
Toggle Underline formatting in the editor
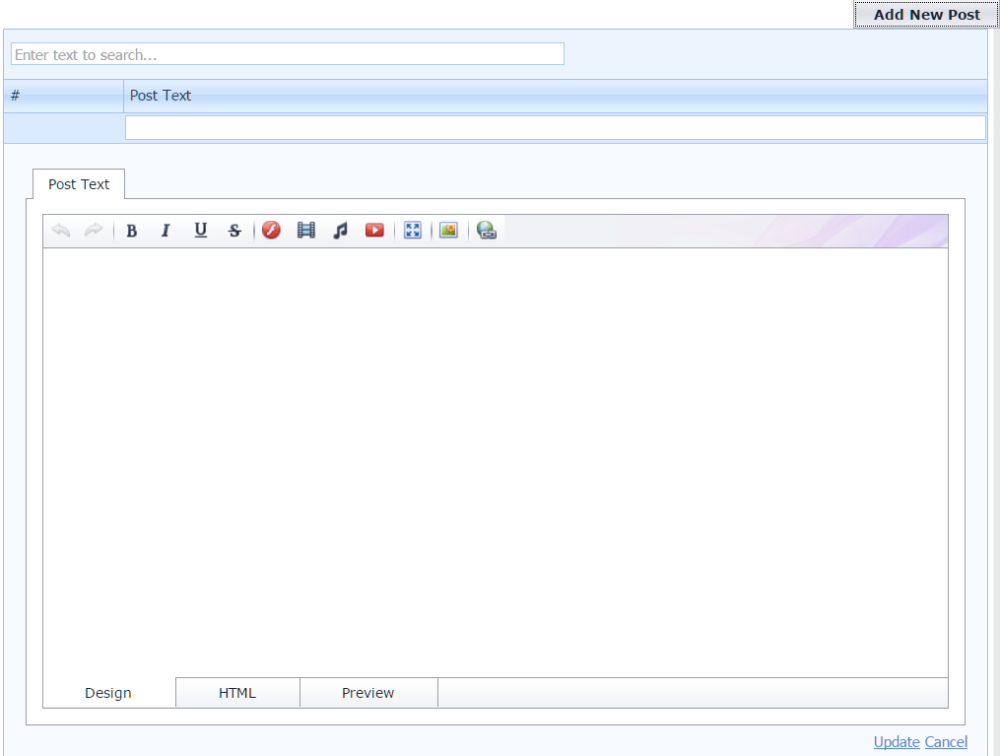tap(200, 230)
